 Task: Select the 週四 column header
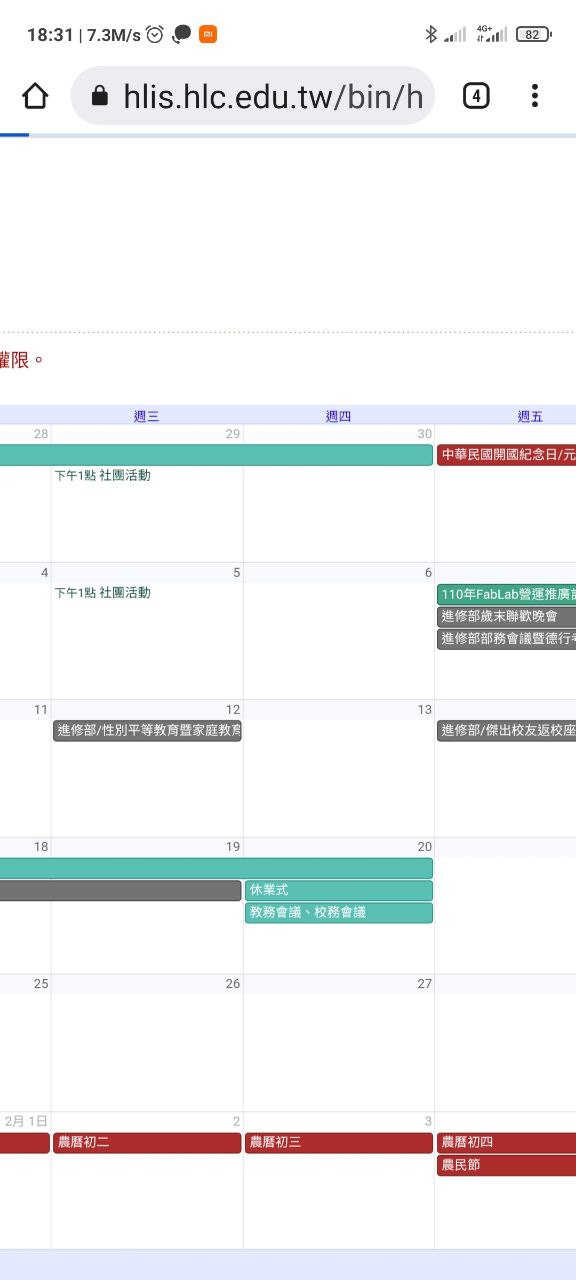(338, 416)
